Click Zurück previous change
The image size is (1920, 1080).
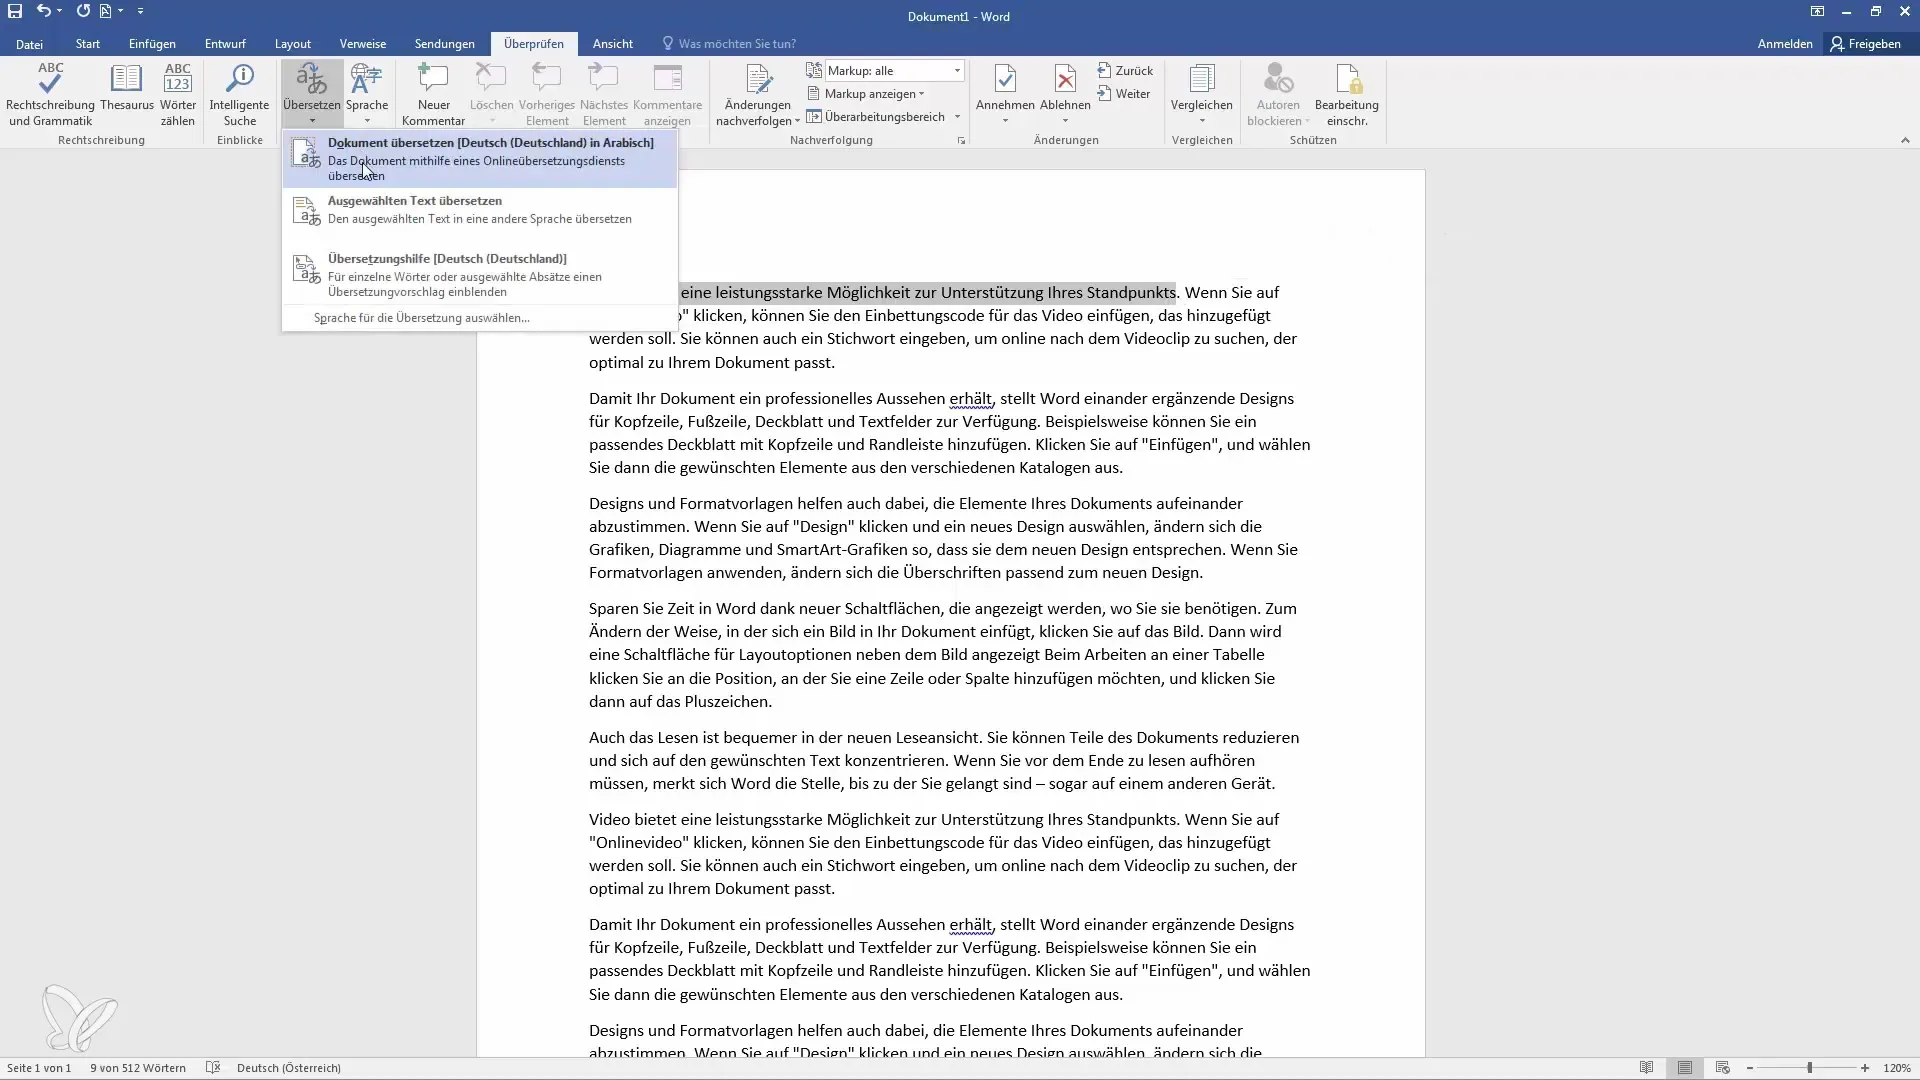(x=1125, y=71)
